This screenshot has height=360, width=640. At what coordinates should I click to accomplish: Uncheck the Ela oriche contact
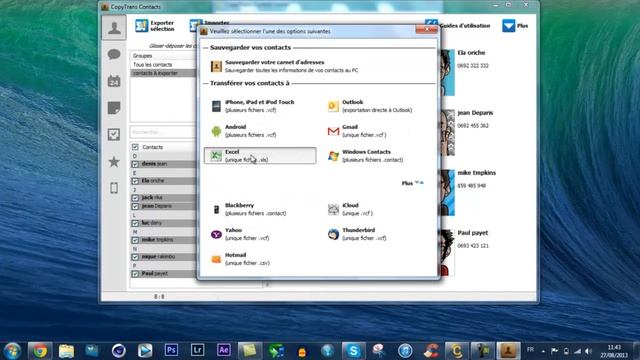pyautogui.click(x=135, y=181)
